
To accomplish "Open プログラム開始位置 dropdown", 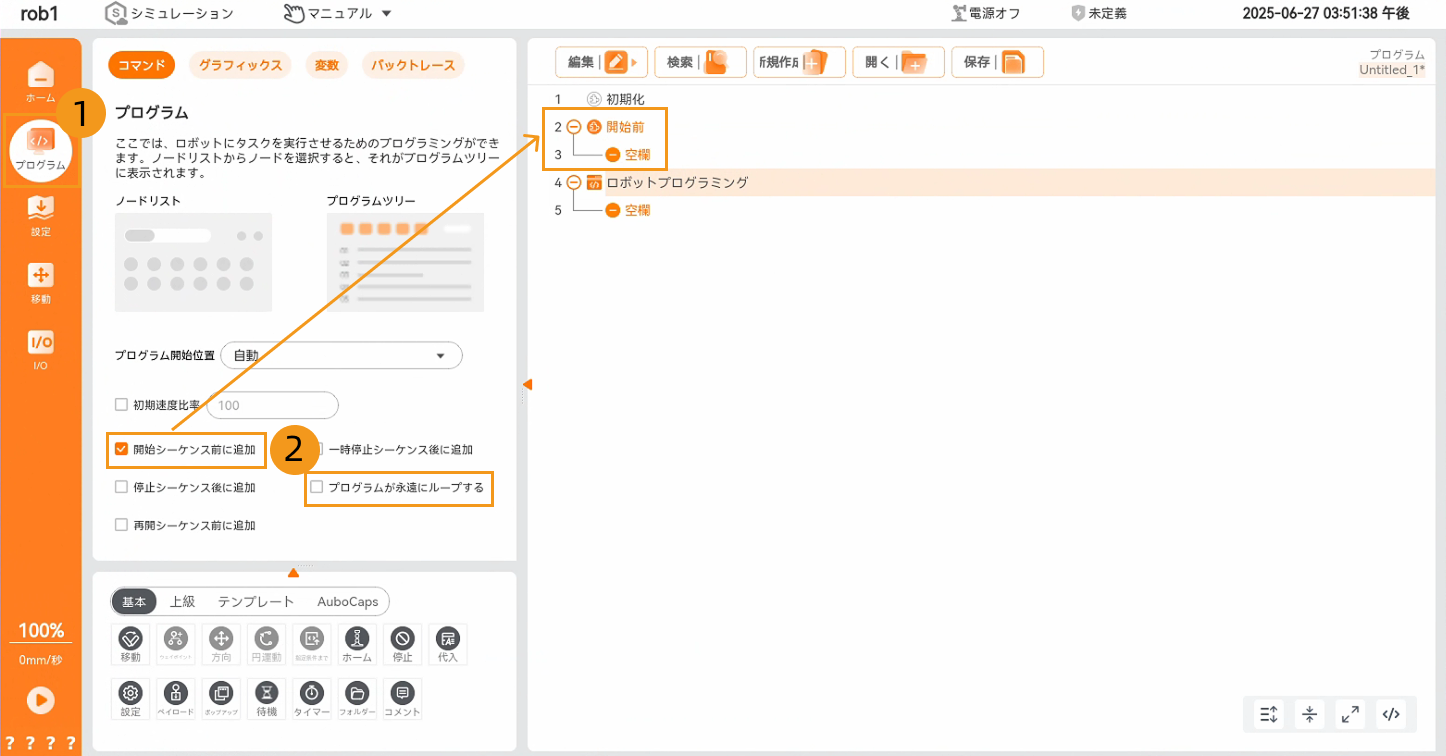I will tap(340, 356).
